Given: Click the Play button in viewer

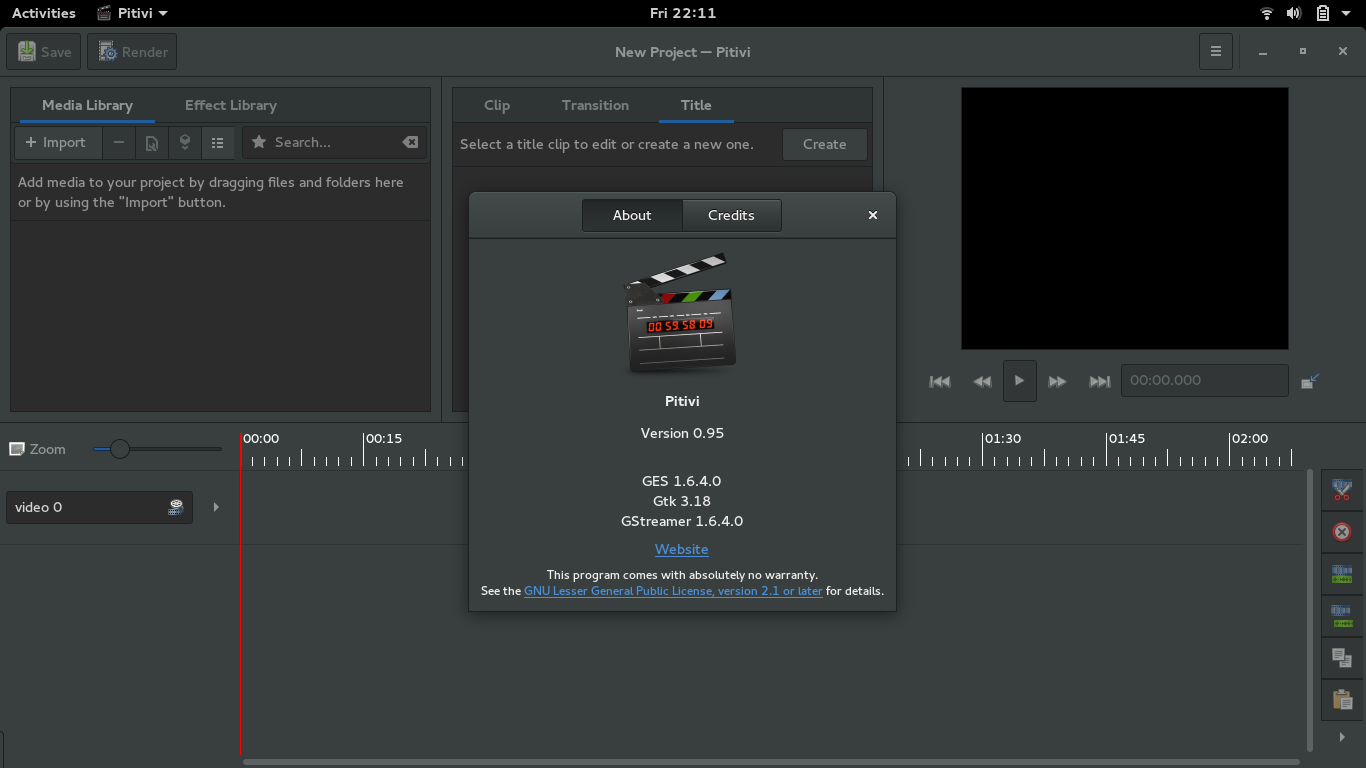Looking at the screenshot, I should tap(1019, 381).
